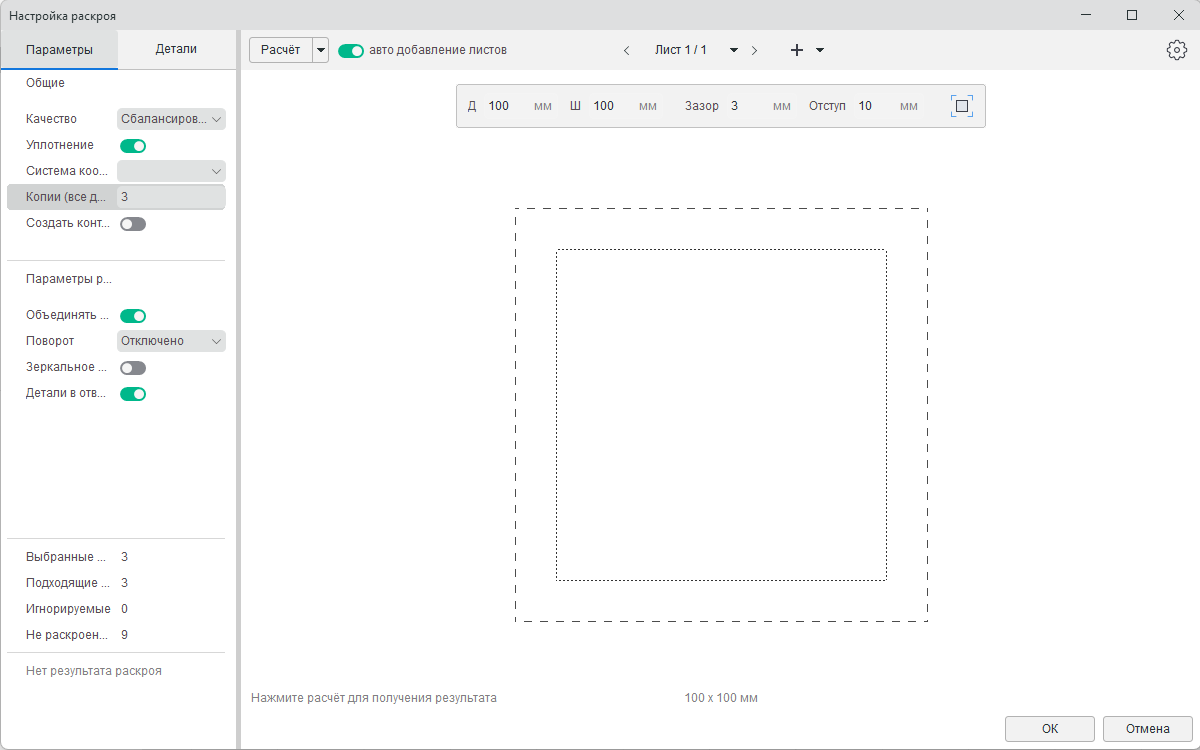Image resolution: width=1200 pixels, height=750 pixels.
Task: Open the Качество dropdown
Action: coord(171,119)
